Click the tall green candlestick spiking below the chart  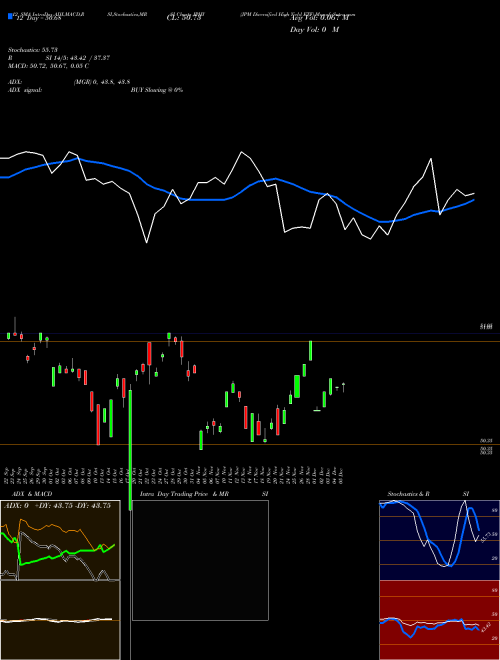click(x=130, y=450)
